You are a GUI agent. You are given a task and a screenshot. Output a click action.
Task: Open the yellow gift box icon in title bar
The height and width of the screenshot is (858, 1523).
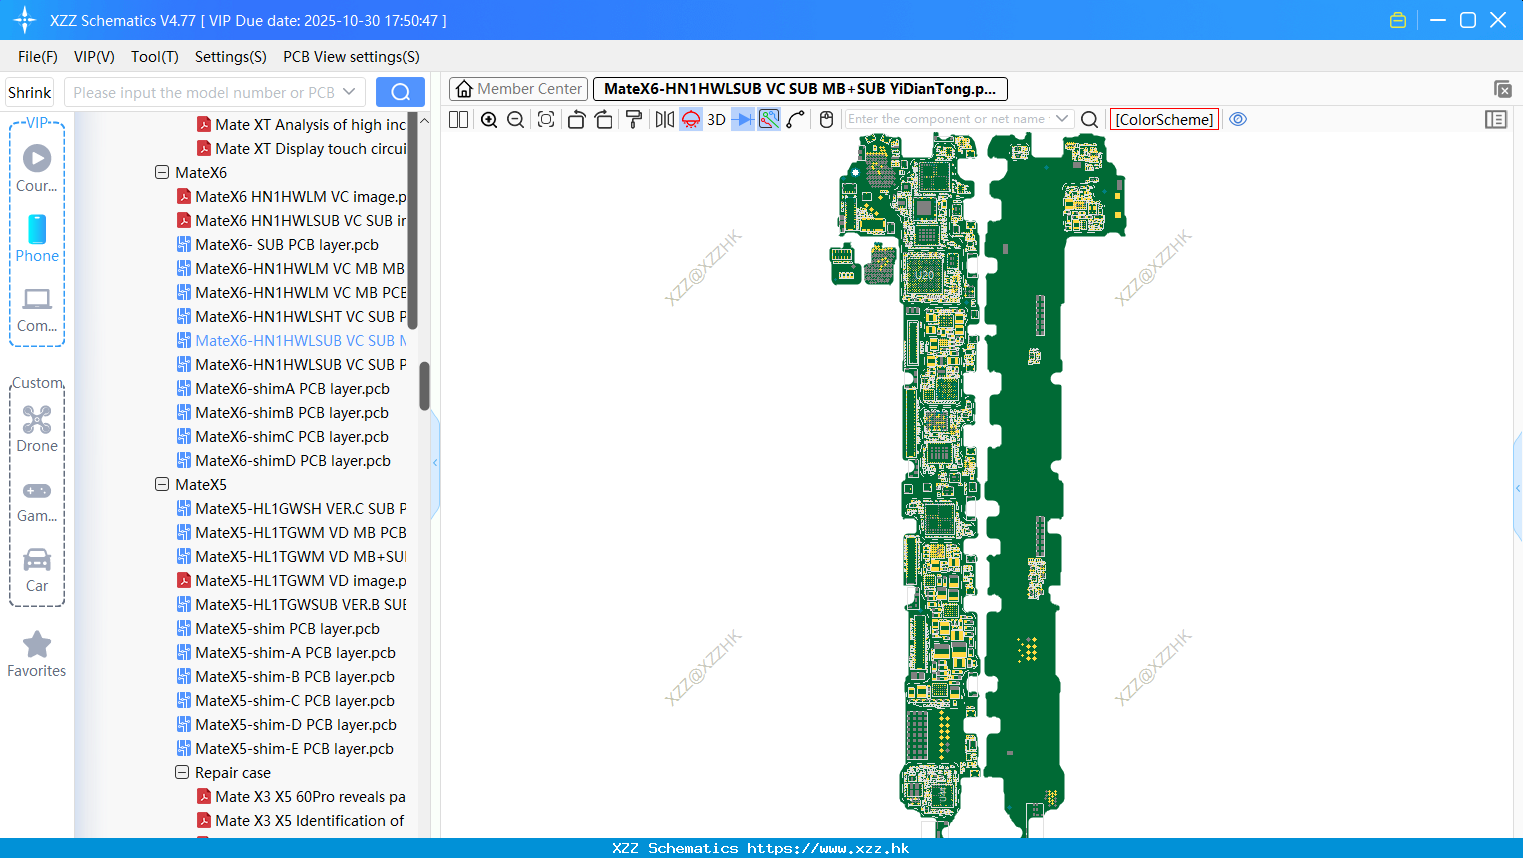point(1398,20)
